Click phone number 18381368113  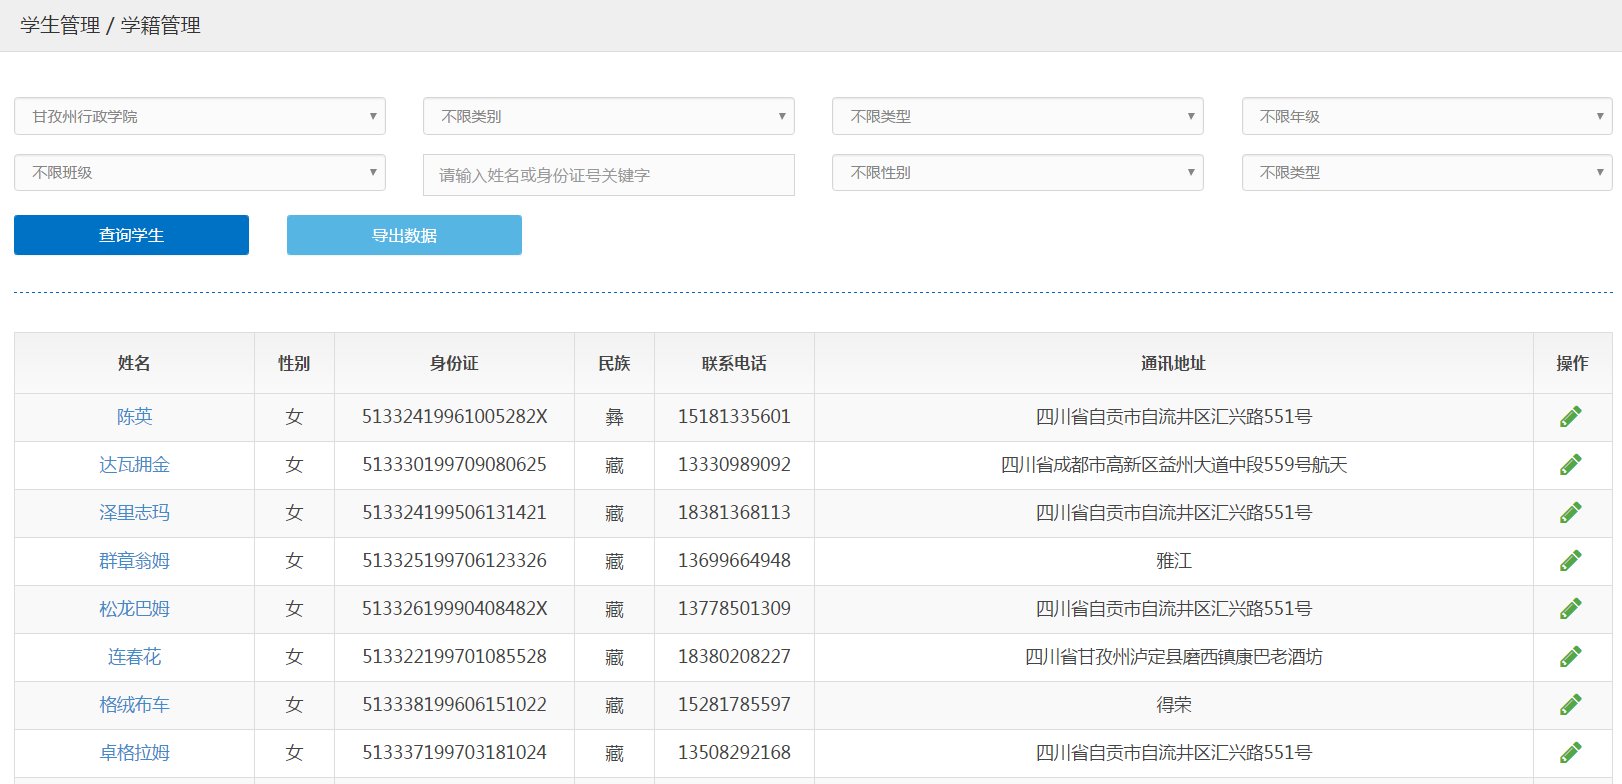734,513
